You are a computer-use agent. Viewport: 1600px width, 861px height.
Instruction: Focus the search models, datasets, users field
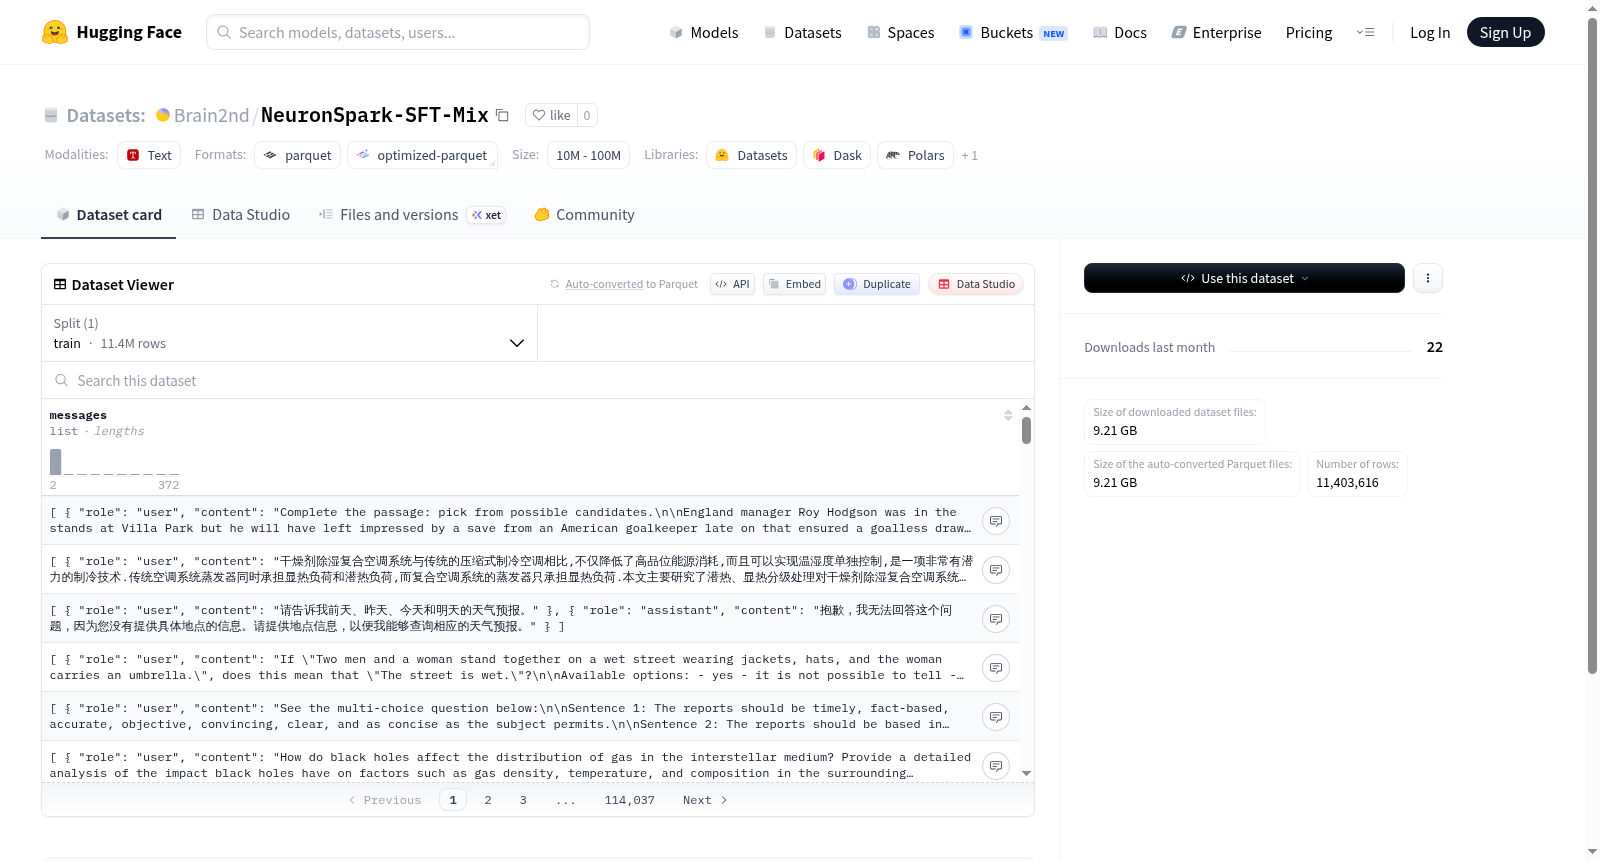(398, 32)
